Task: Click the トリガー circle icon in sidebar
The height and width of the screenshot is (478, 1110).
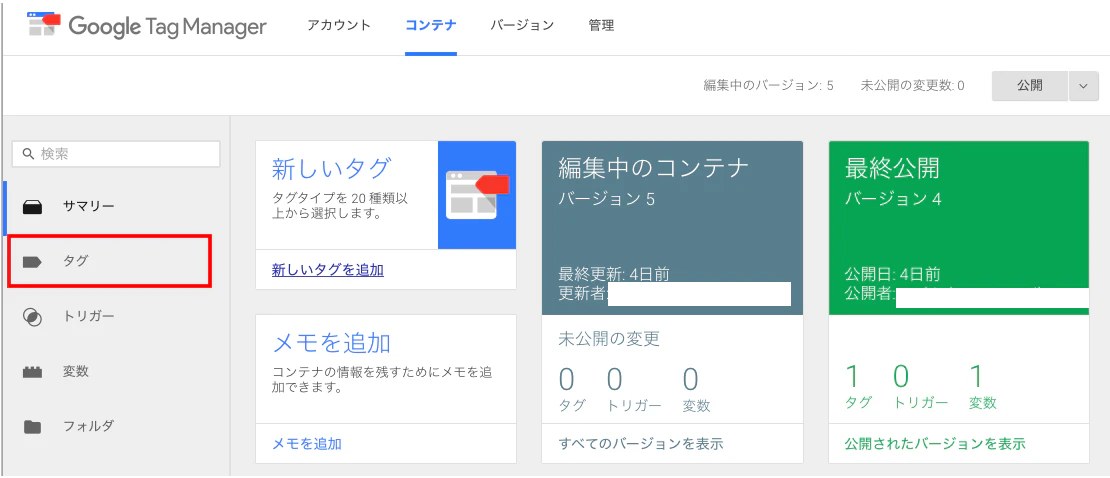Action: (x=33, y=317)
